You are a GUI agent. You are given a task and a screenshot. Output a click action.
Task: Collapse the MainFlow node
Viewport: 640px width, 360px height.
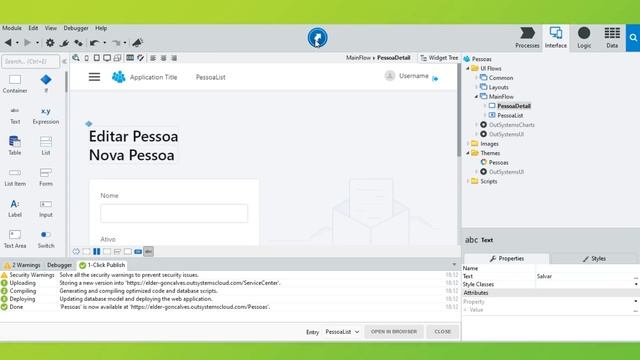click(476, 97)
